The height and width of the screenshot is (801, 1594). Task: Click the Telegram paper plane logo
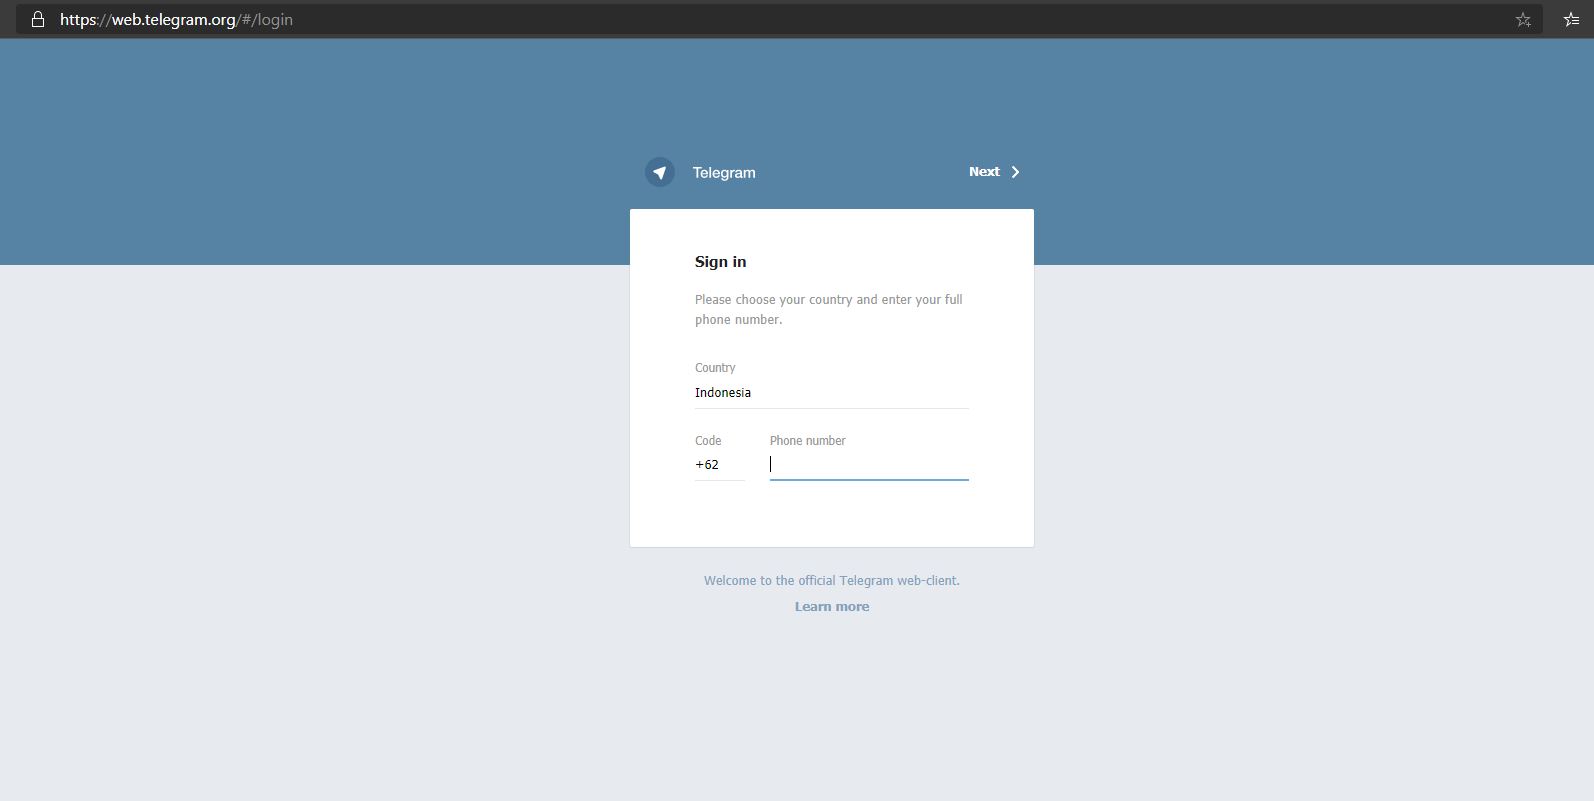coord(659,172)
